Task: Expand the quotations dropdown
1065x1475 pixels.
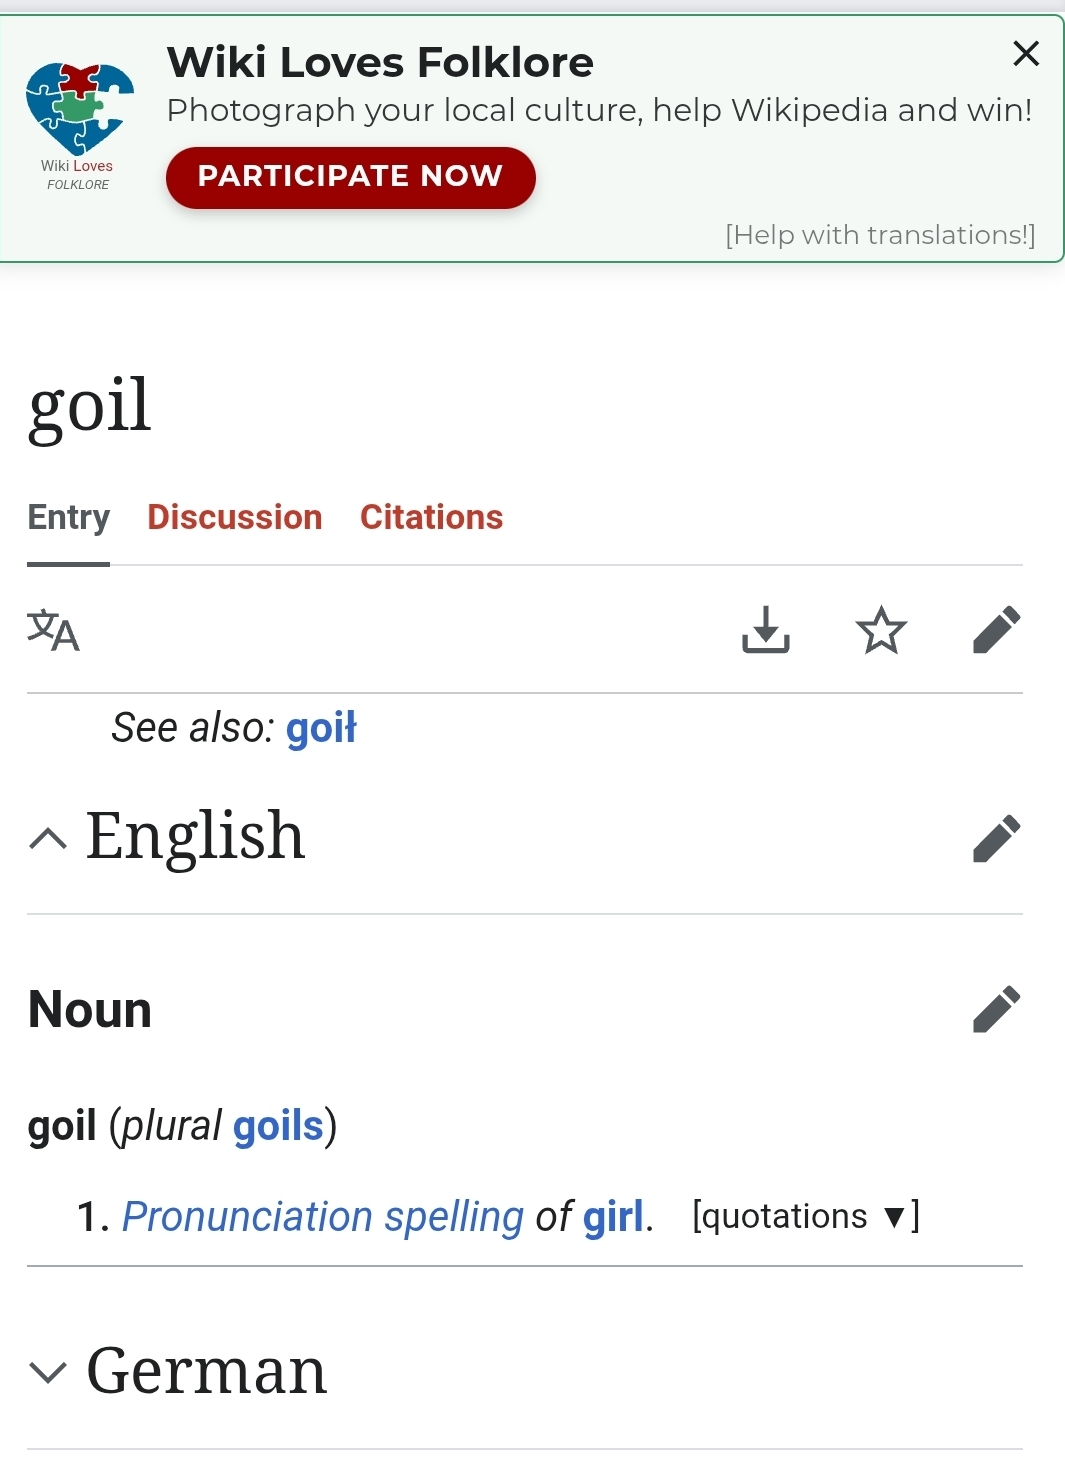Action: (805, 1216)
